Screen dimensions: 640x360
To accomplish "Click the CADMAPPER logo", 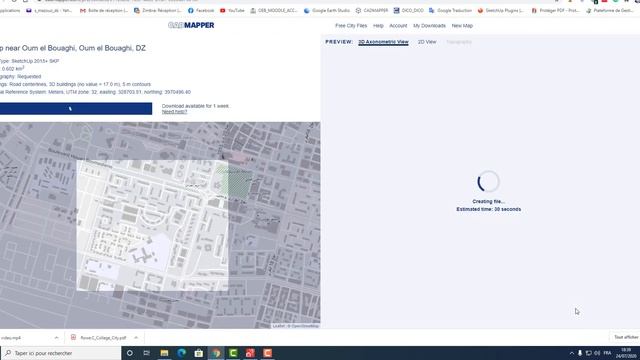I will (x=191, y=25).
